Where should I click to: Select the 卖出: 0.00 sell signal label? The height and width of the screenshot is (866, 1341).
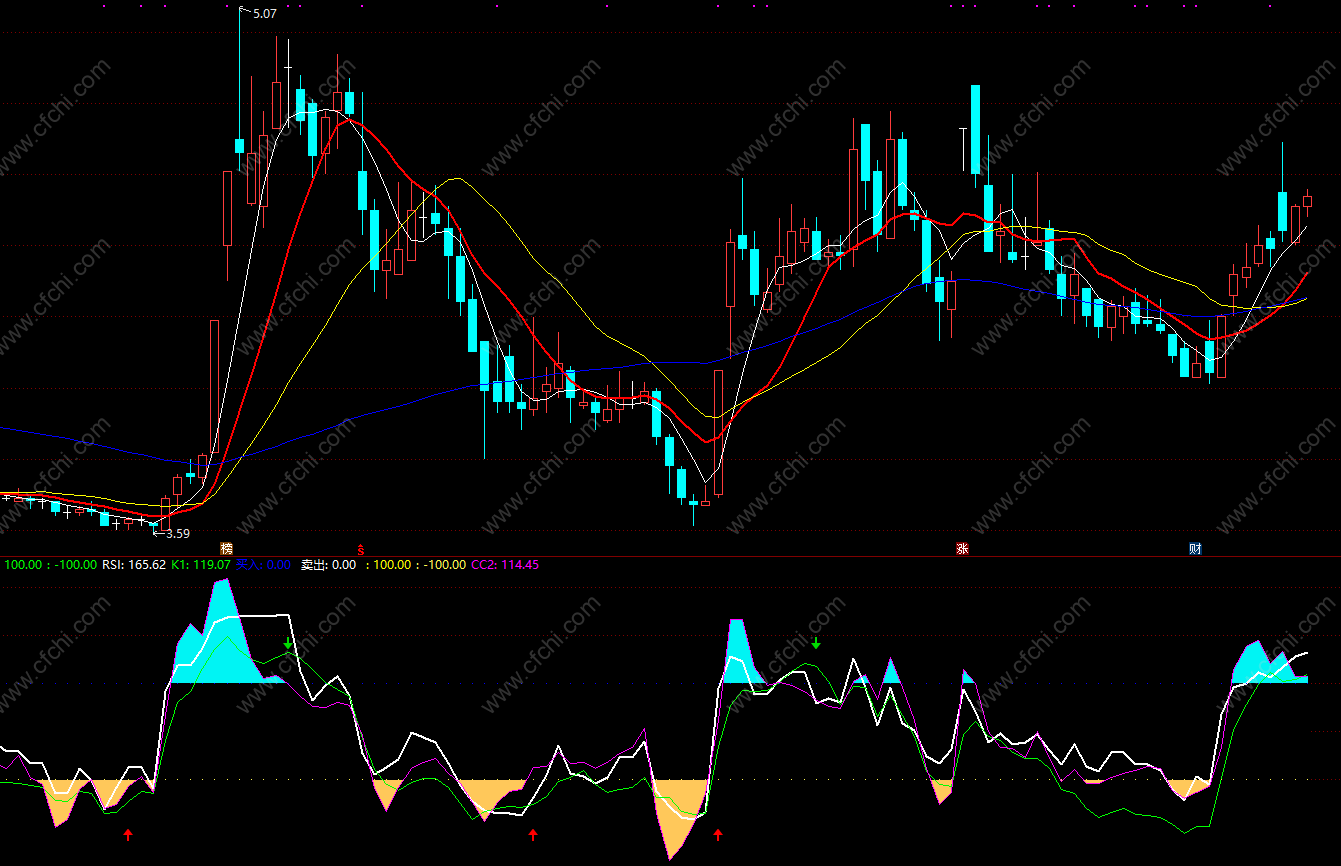[328, 565]
